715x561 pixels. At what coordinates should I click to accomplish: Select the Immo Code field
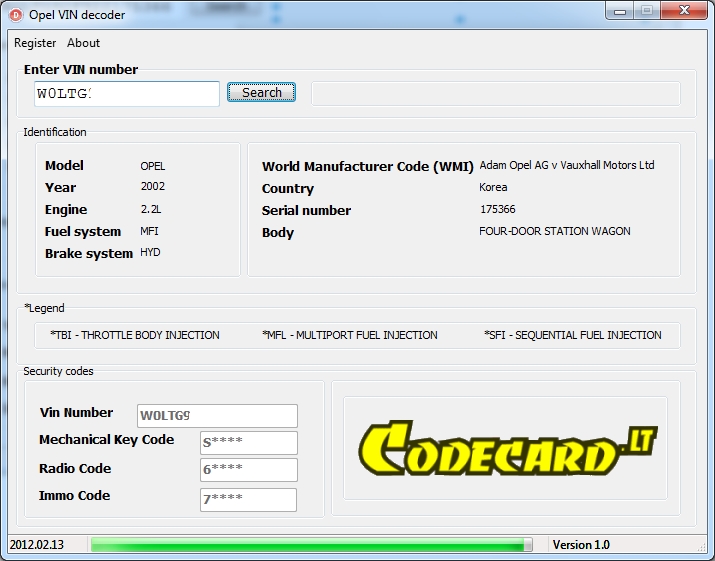(248, 499)
